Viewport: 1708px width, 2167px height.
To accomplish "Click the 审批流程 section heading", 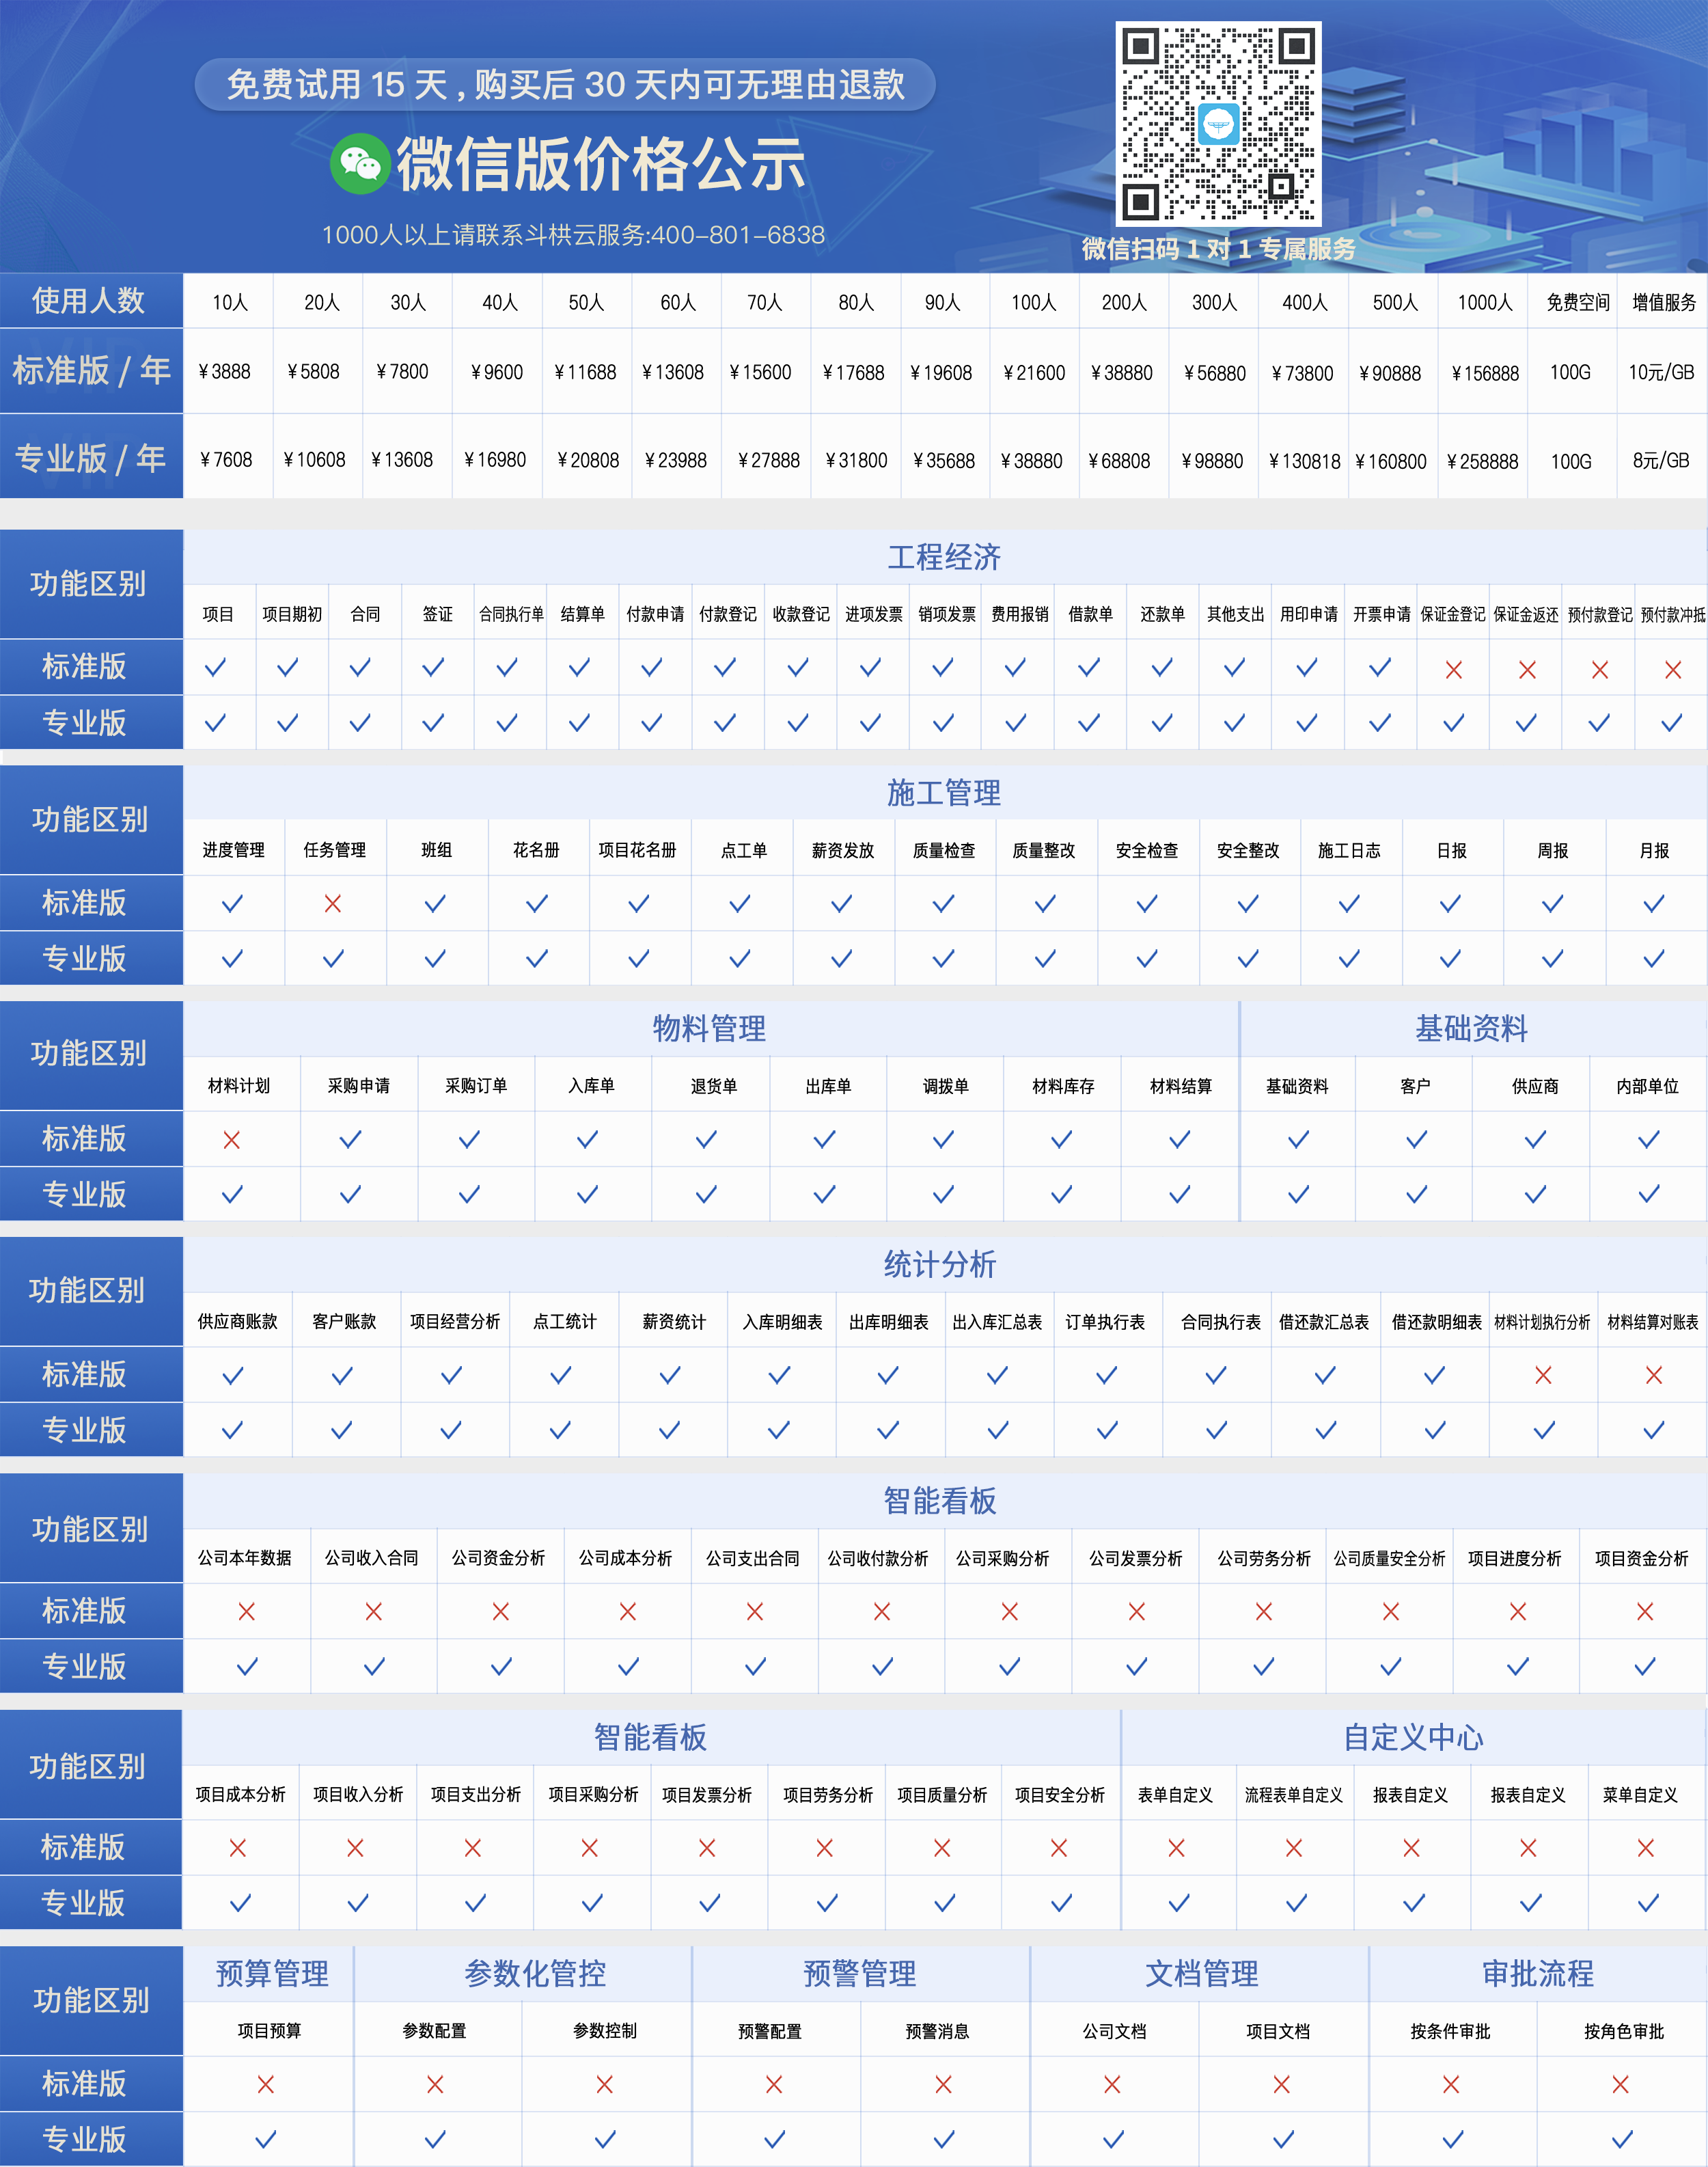I will coord(1538,1974).
